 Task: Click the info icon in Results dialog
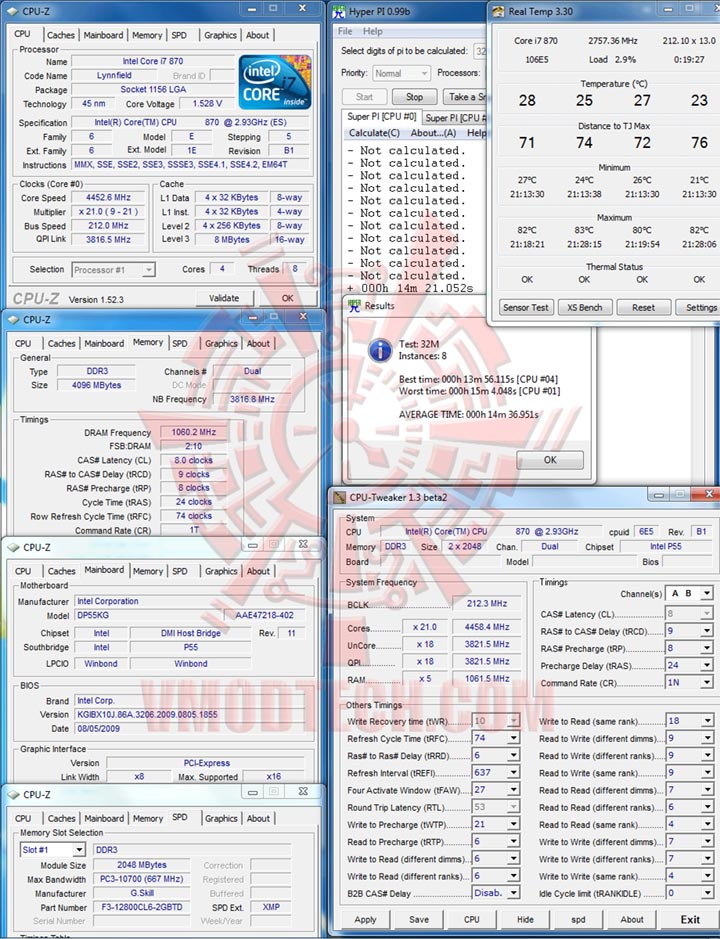[380, 350]
